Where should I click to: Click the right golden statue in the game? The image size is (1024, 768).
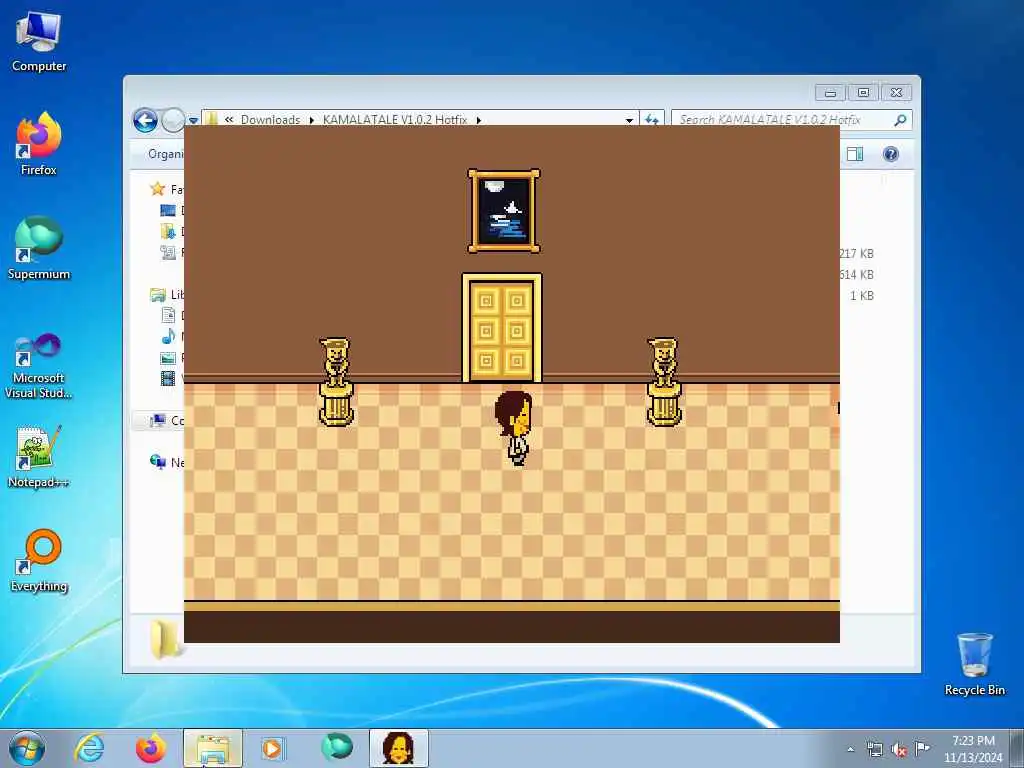click(664, 381)
